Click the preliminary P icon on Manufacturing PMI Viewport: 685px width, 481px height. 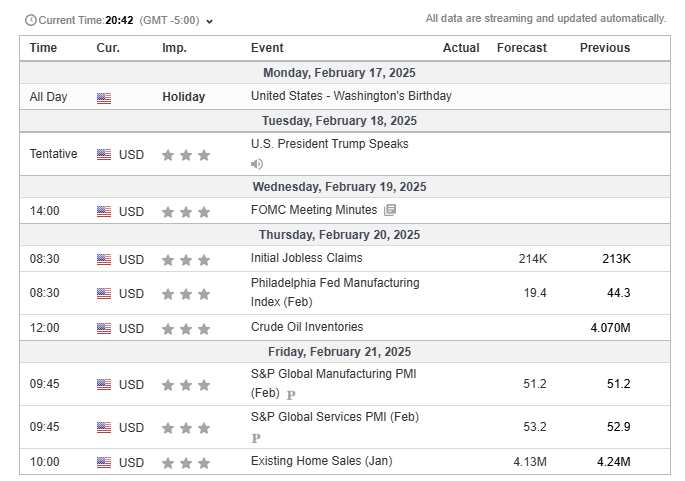click(291, 395)
